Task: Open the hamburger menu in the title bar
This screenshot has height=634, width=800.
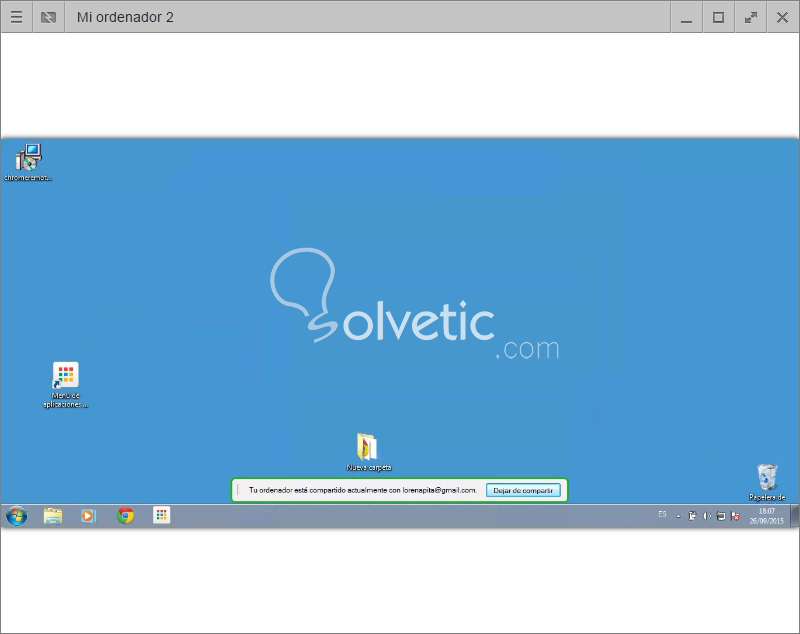Action: pyautogui.click(x=16, y=17)
